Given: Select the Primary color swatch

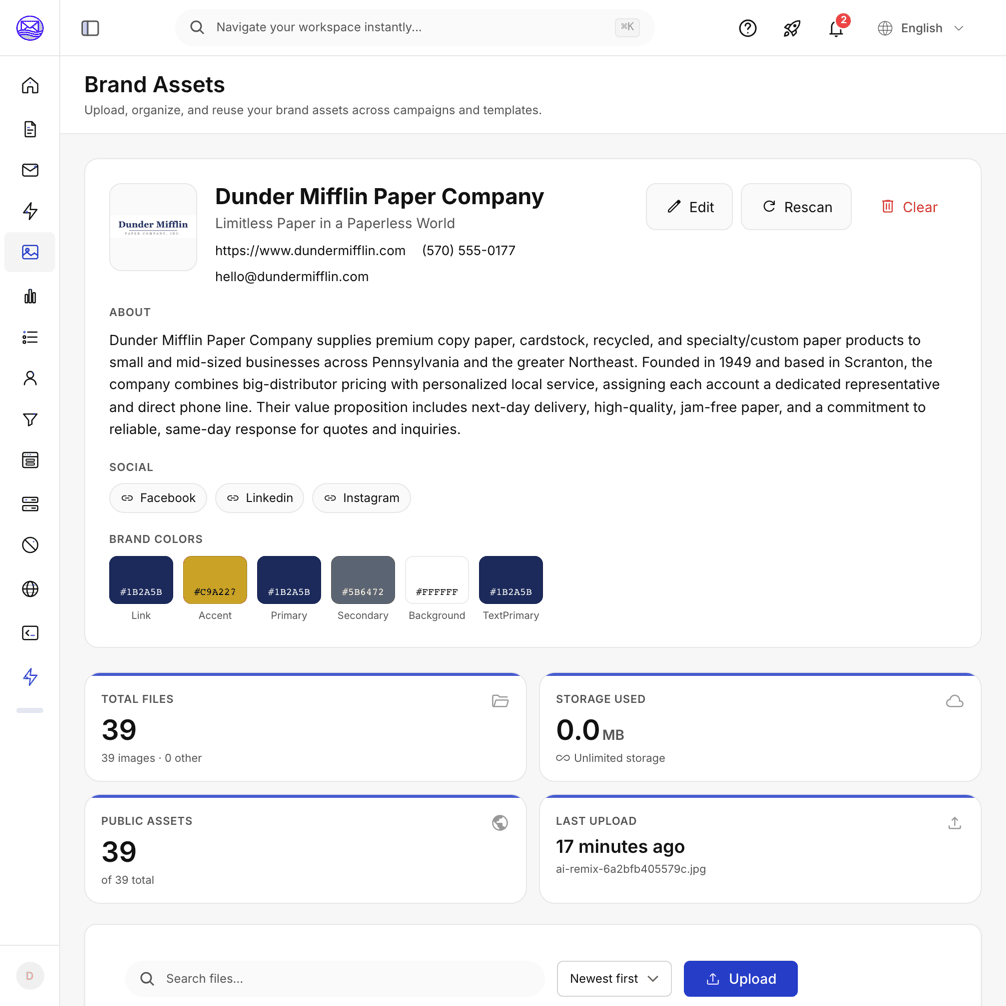Looking at the screenshot, I should click(289, 580).
